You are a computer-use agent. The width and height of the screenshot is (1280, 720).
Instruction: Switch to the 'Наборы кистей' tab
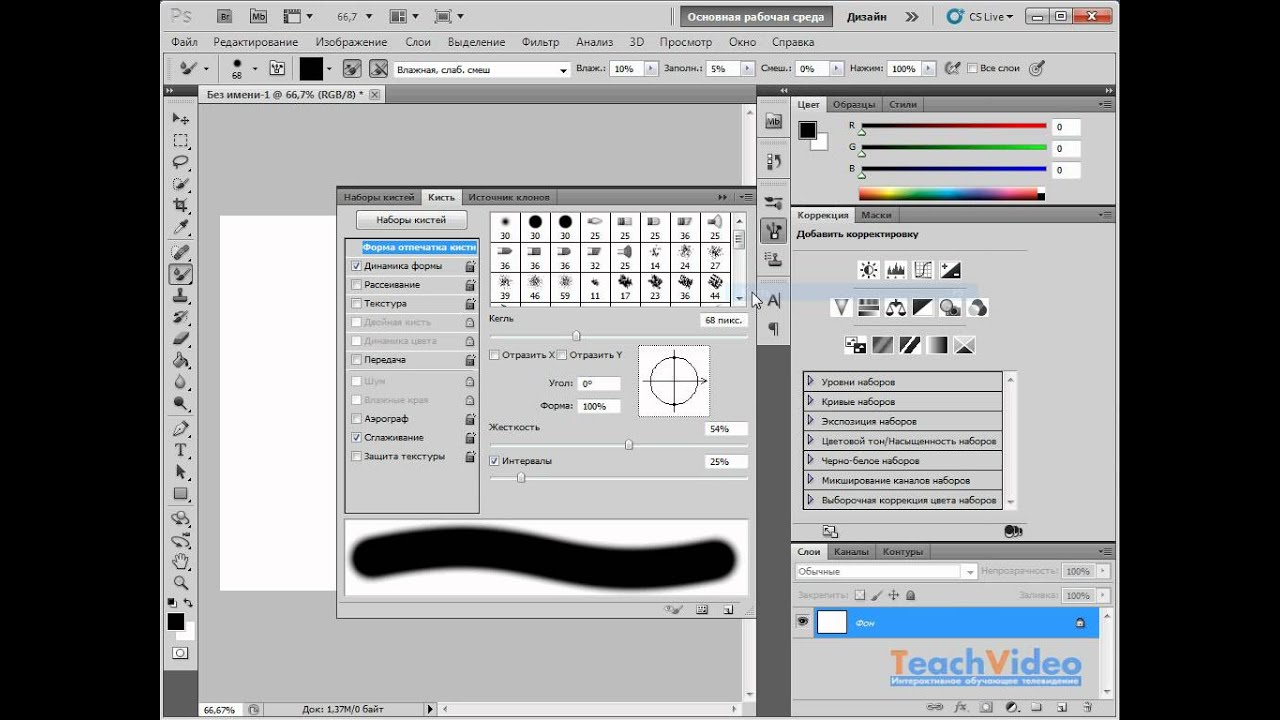click(x=379, y=197)
